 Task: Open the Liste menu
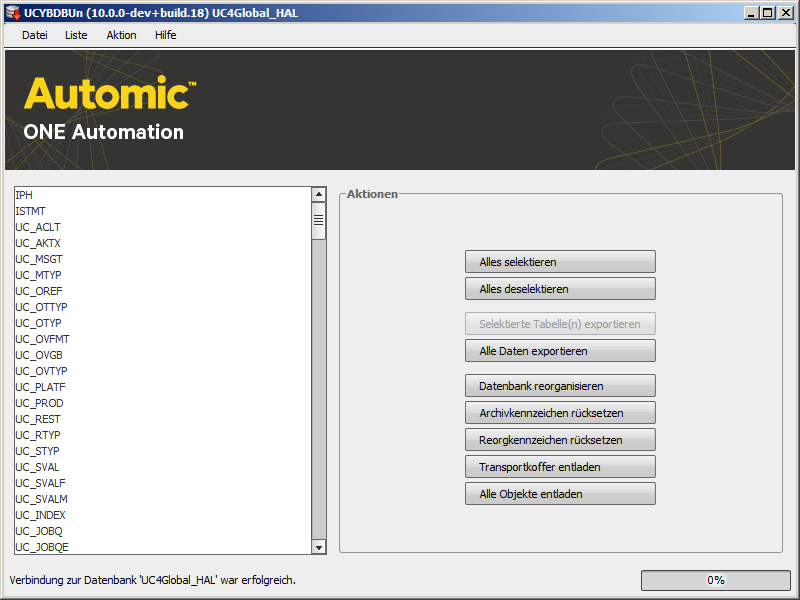click(76, 35)
